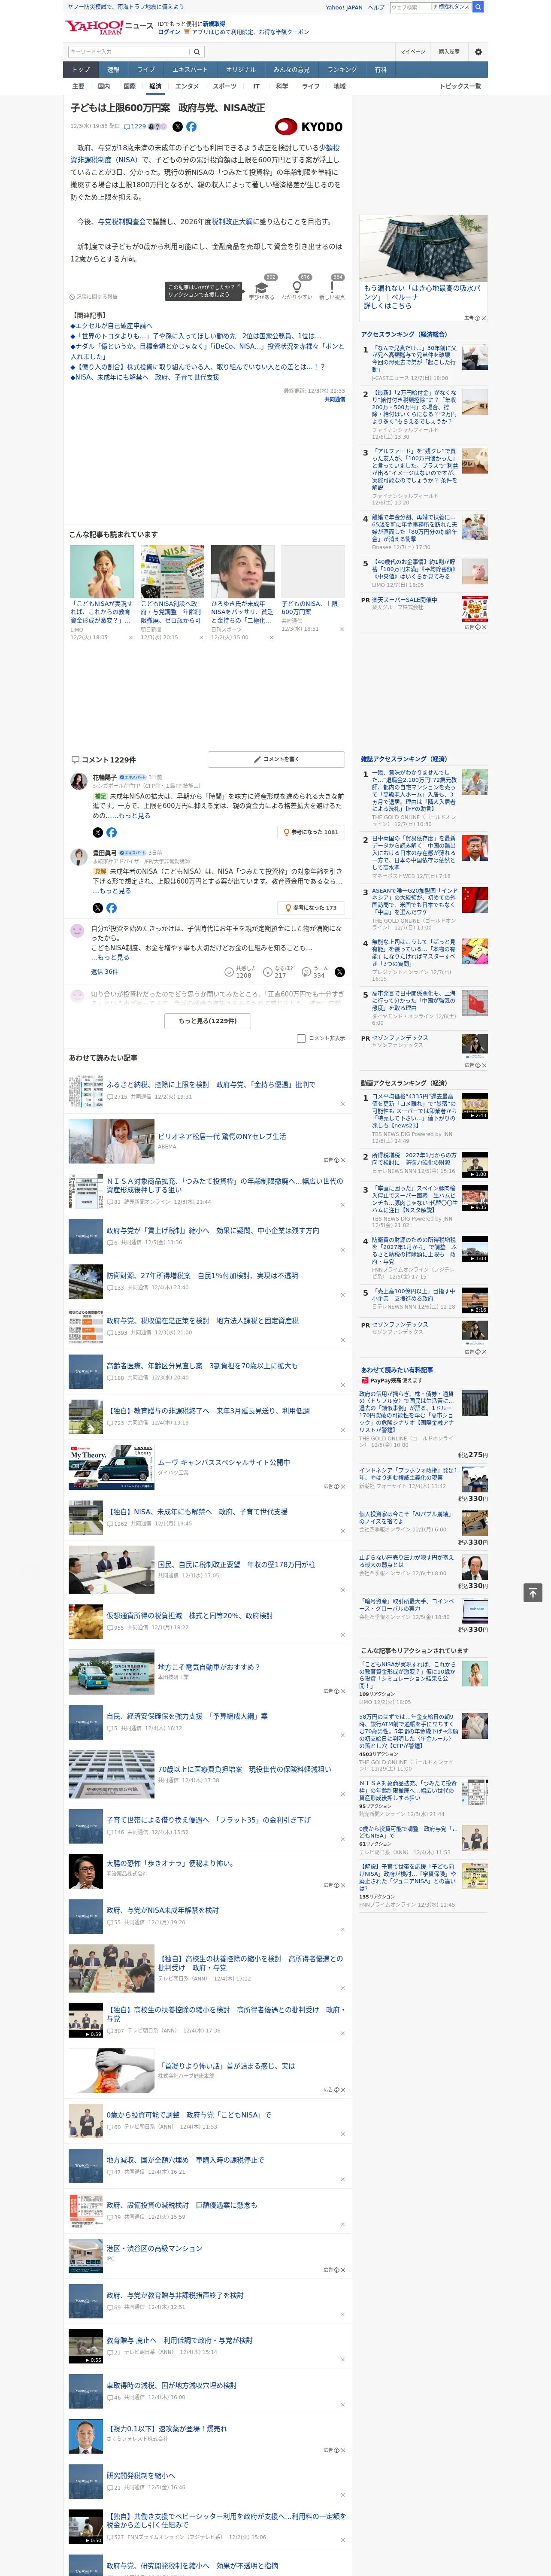Open 記事に関する報告 link
This screenshot has height=2576, width=551.
[x=94, y=297]
